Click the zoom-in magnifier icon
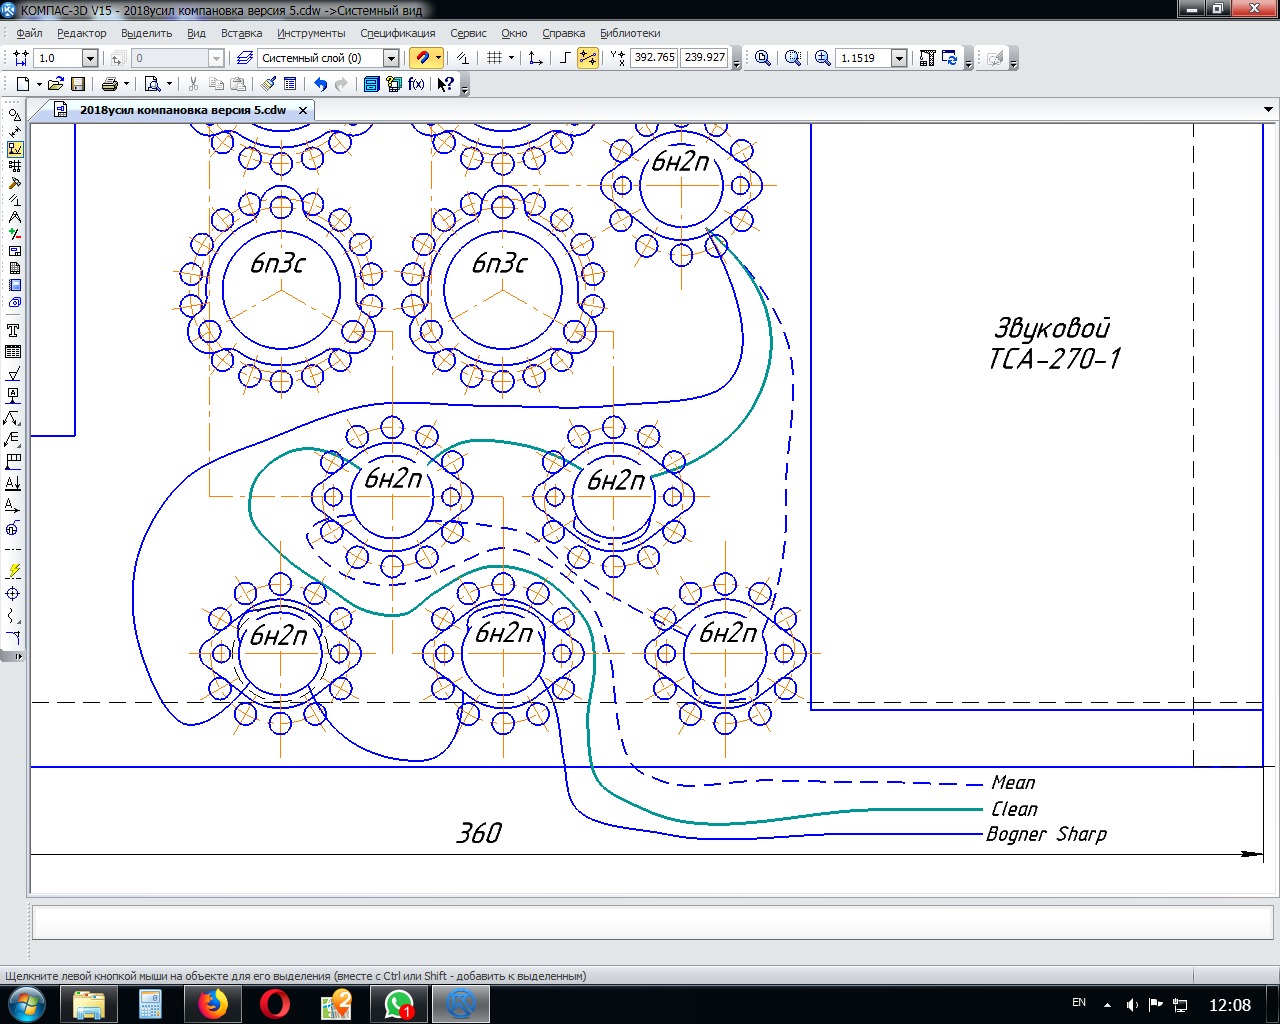1280x1024 pixels. pyautogui.click(x=823, y=58)
